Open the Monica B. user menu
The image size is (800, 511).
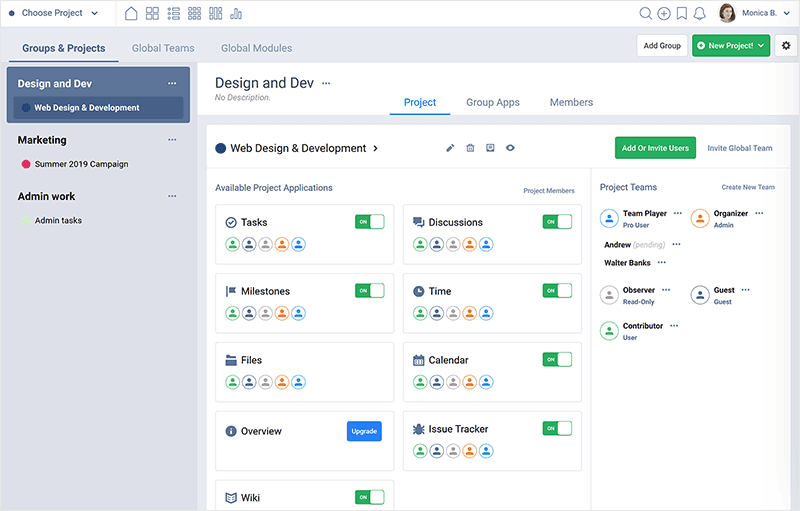(x=755, y=13)
